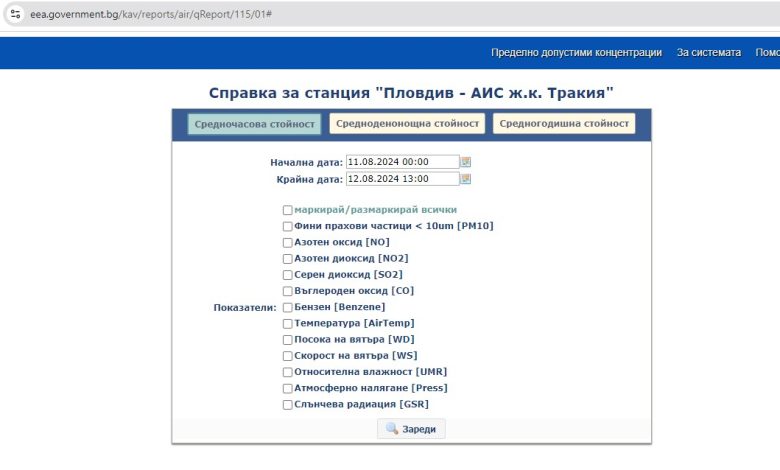The height and width of the screenshot is (470, 780).
Task: Check Температура [AirTemp] box
Action: [x=288, y=324]
